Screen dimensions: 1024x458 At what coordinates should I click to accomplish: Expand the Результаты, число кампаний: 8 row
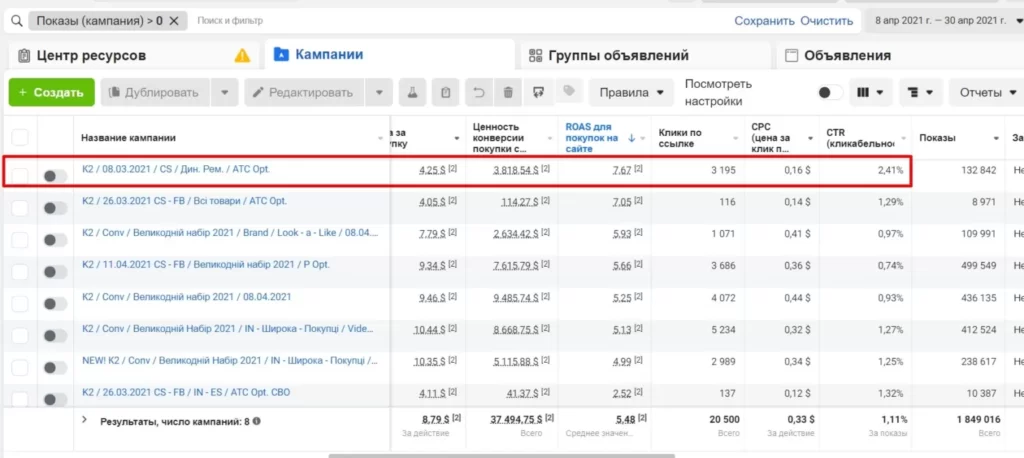click(84, 420)
